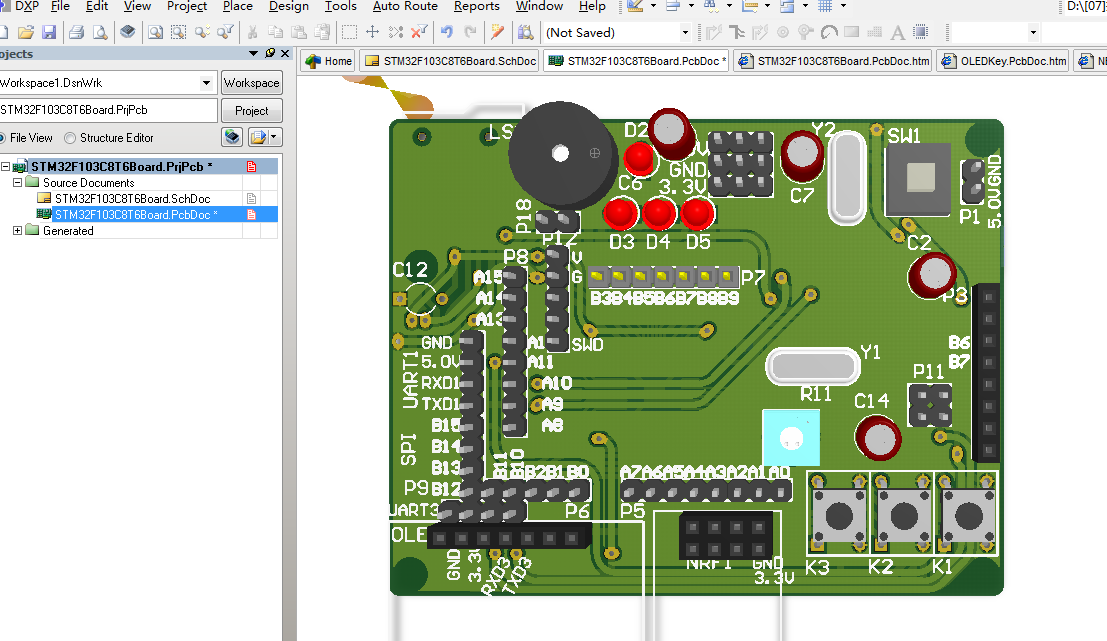Open the Devices view chip icon

click(128, 32)
